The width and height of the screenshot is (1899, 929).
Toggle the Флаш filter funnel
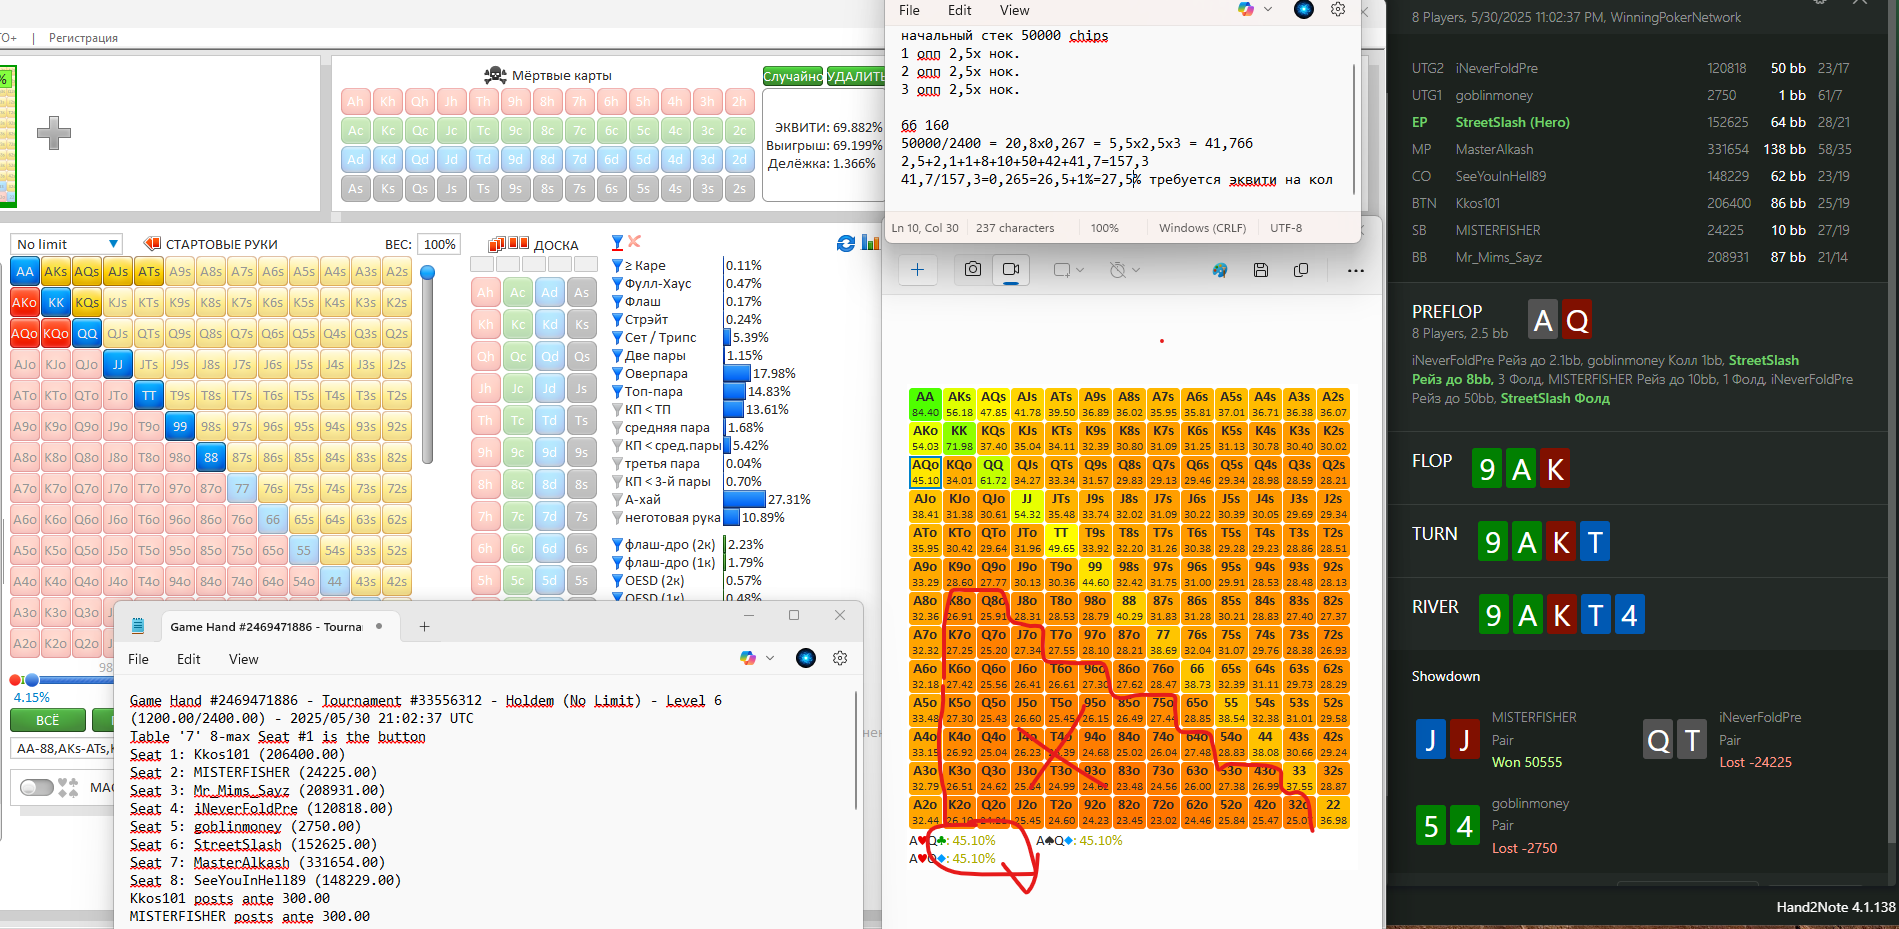617,302
